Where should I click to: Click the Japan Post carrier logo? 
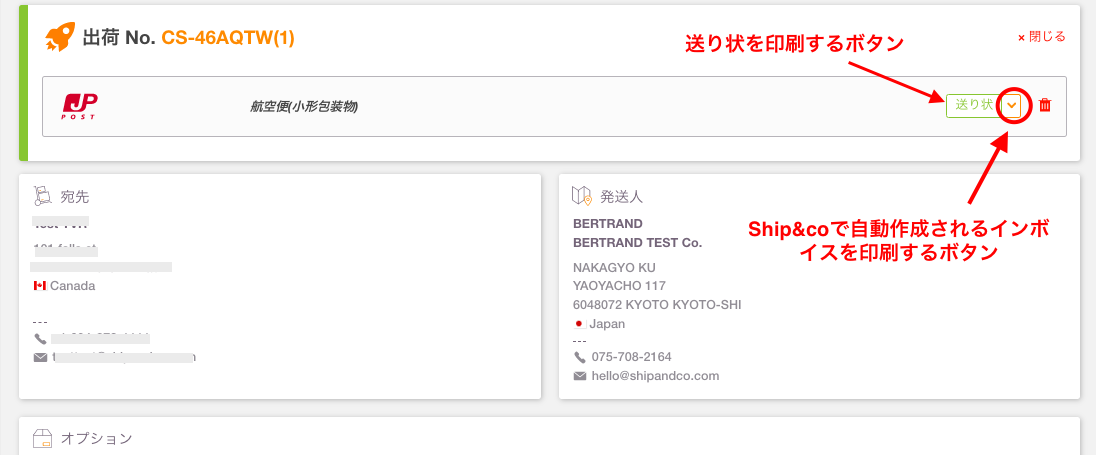[80, 106]
